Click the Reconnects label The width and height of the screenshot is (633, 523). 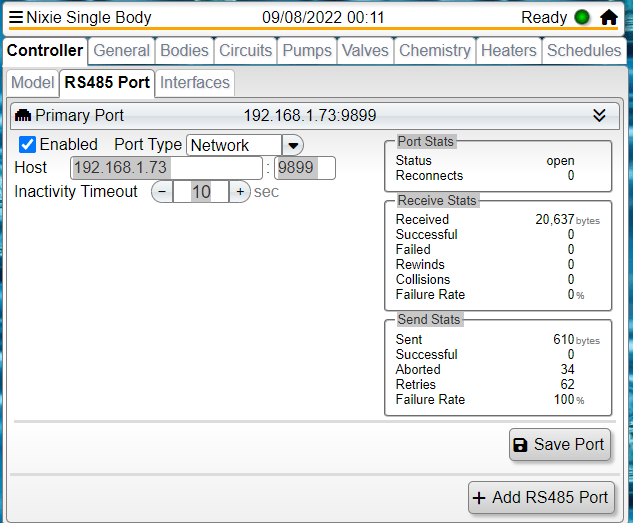click(429, 176)
